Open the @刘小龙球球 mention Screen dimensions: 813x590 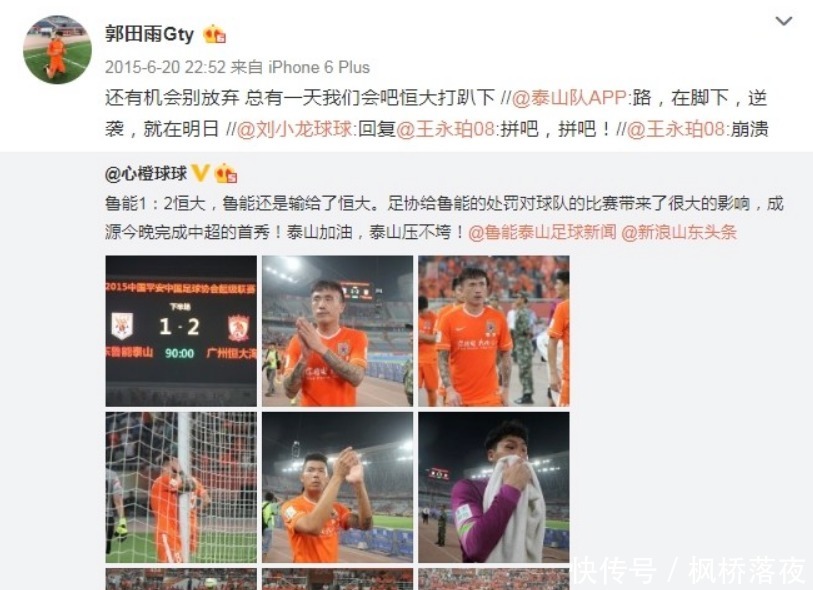(x=294, y=129)
